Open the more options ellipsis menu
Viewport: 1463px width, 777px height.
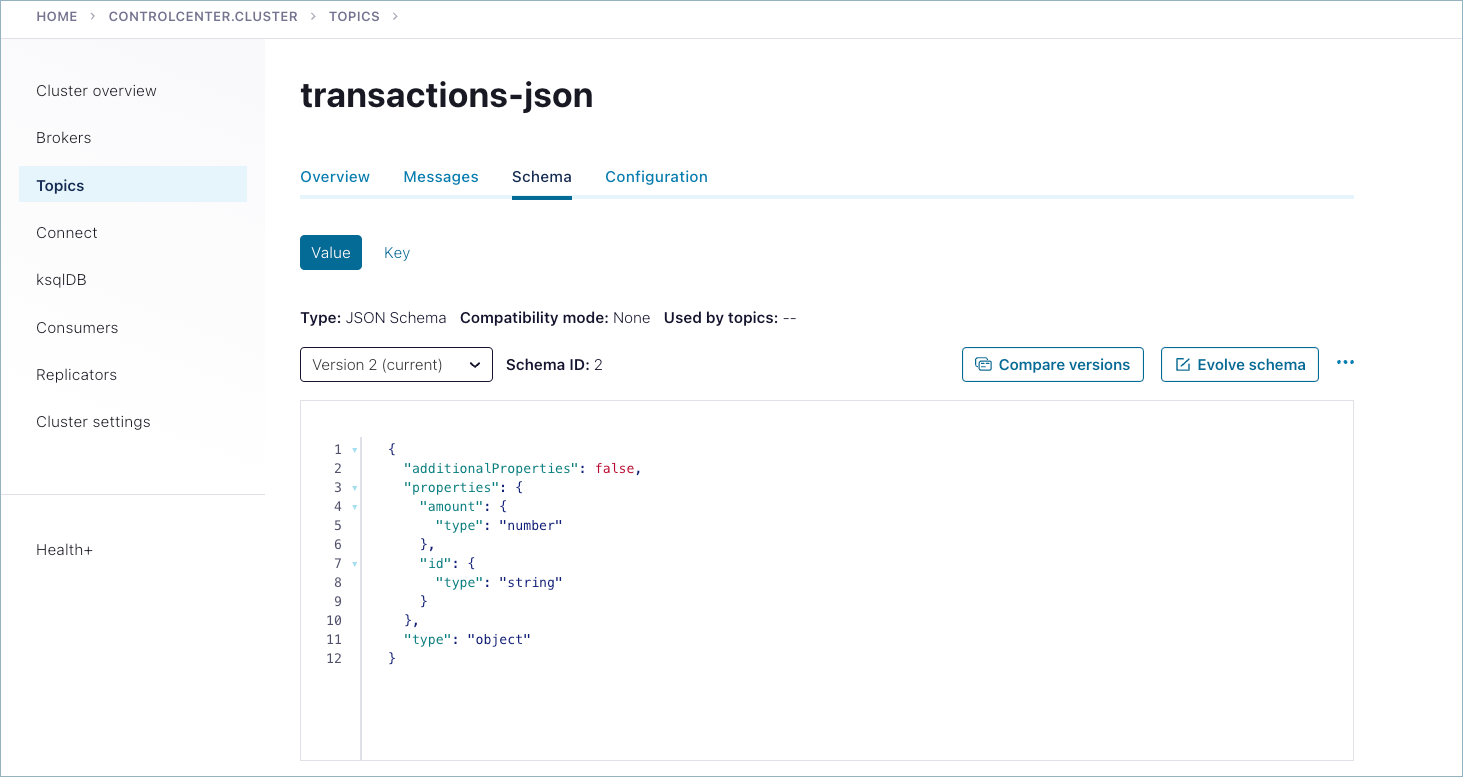click(1345, 363)
